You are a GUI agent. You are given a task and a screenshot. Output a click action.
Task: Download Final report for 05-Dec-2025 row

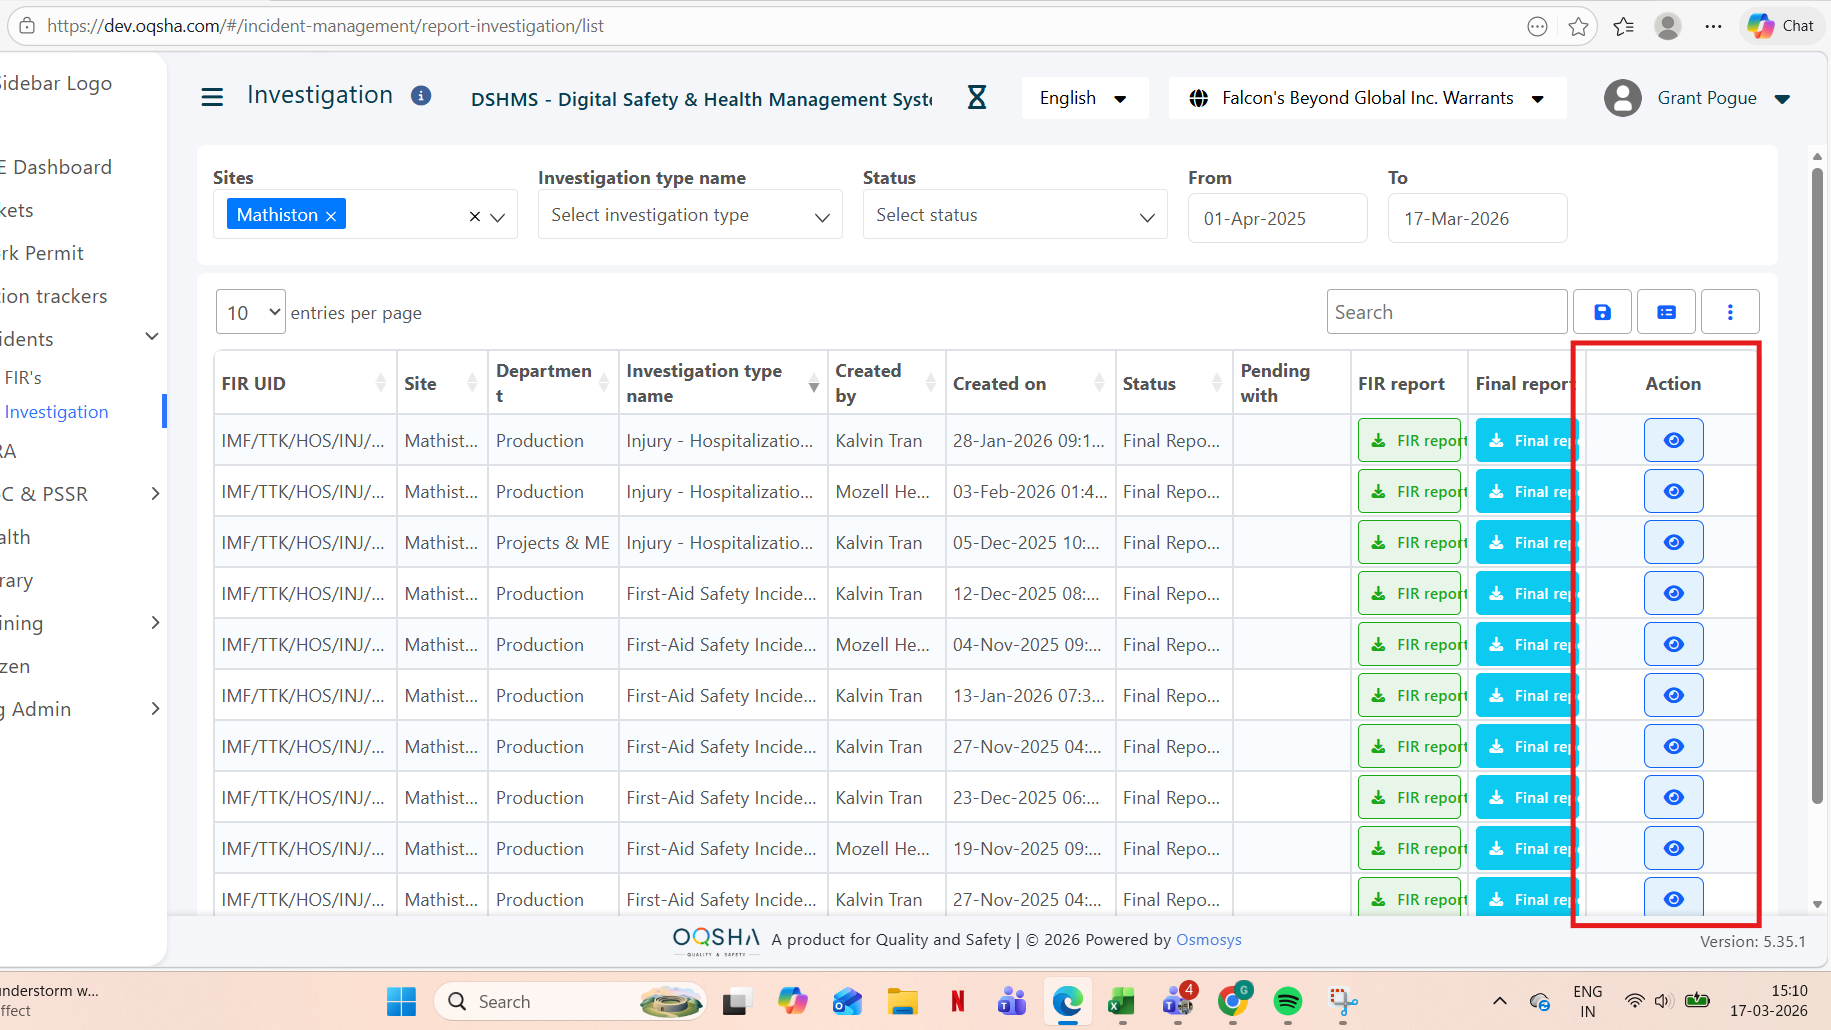(x=1525, y=542)
